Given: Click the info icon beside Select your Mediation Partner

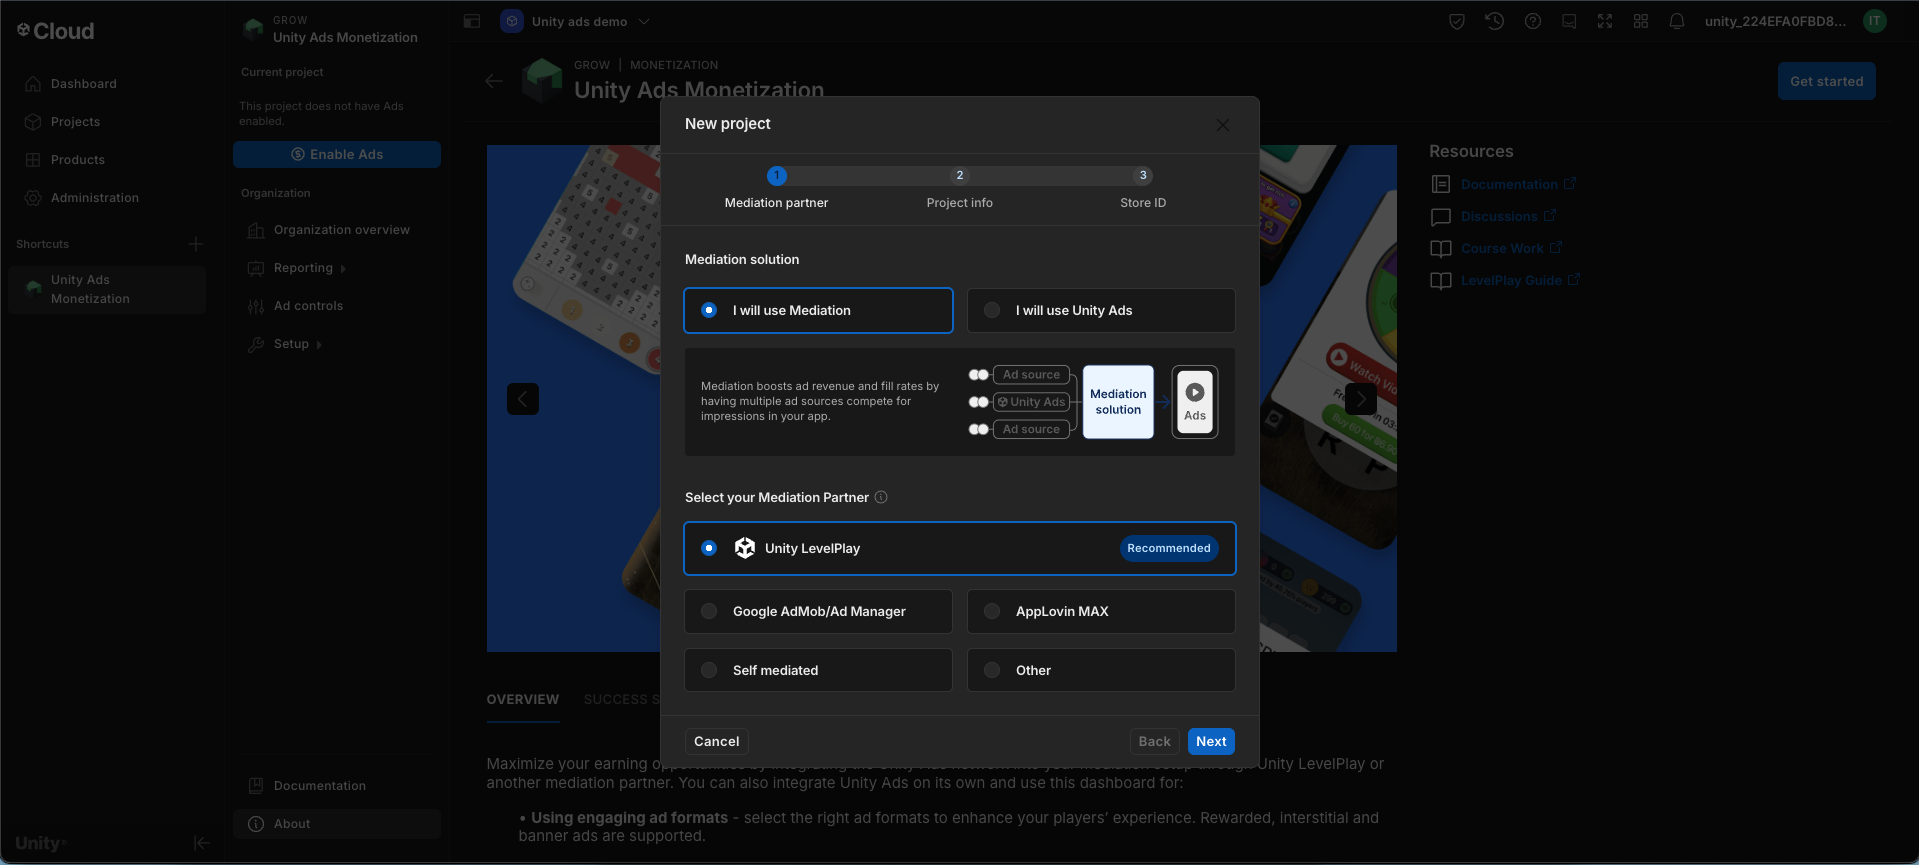Looking at the screenshot, I should pyautogui.click(x=881, y=497).
